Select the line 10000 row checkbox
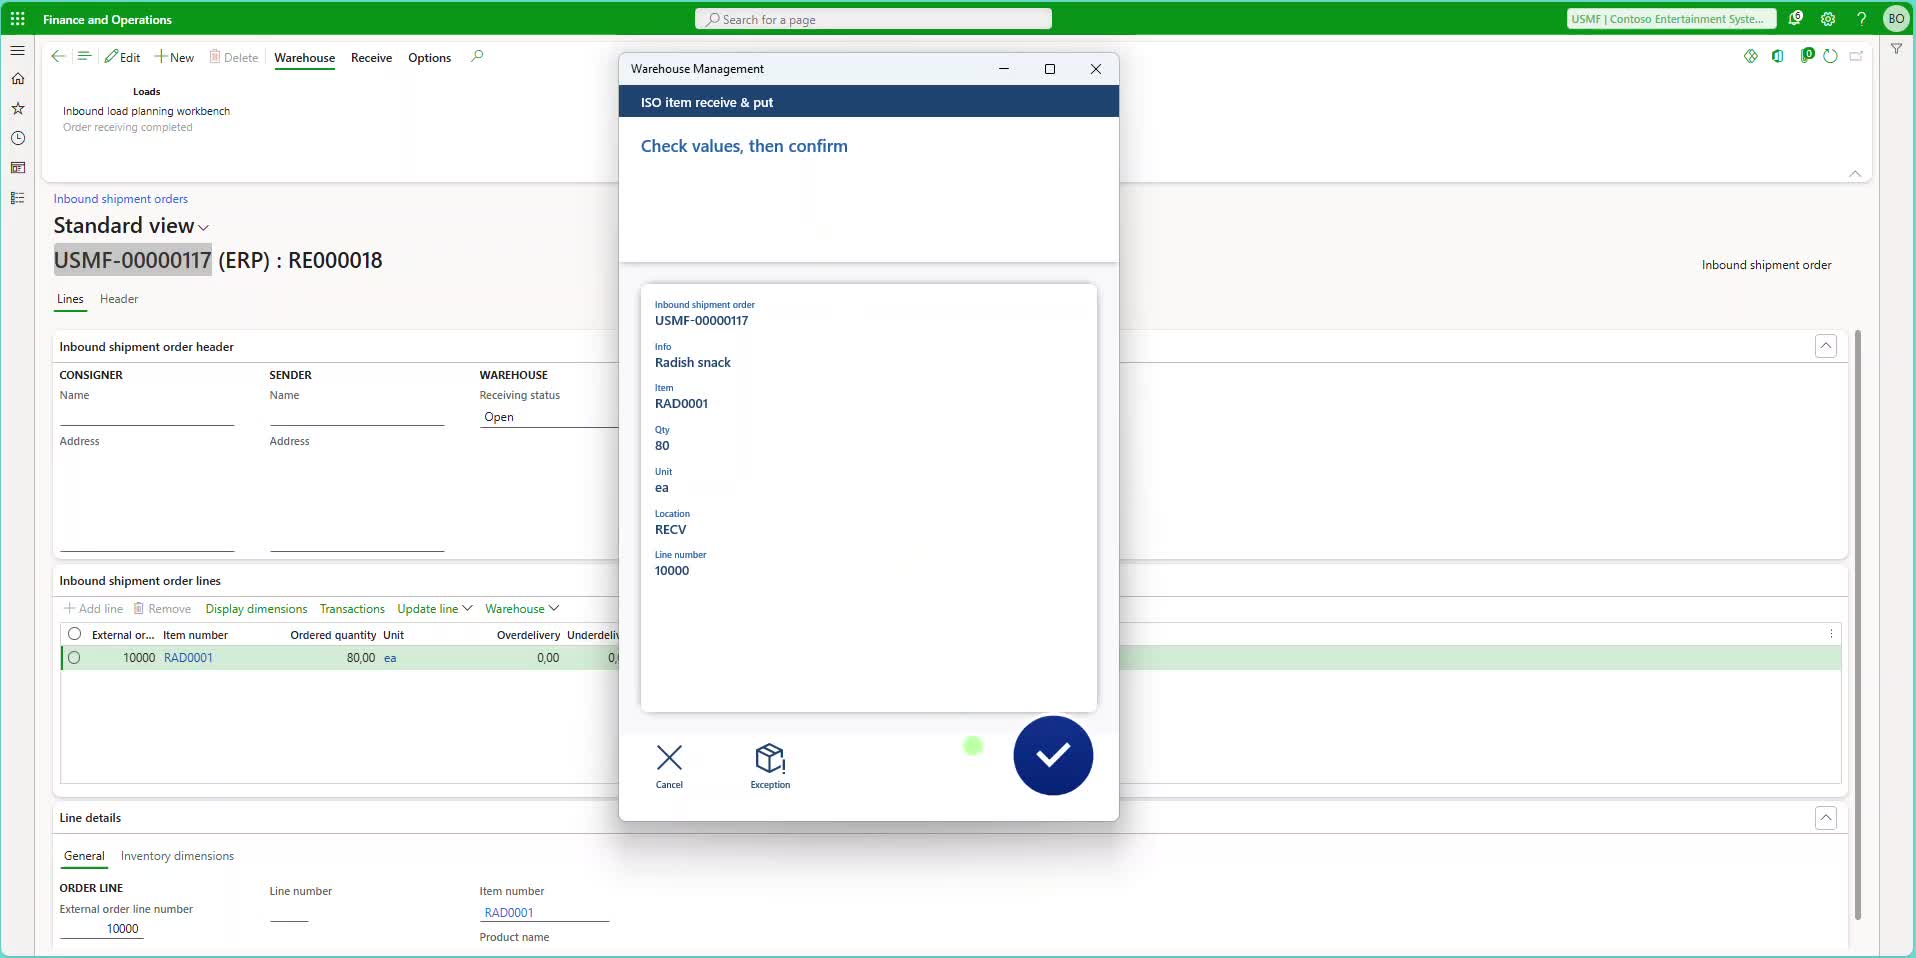 pyautogui.click(x=75, y=659)
